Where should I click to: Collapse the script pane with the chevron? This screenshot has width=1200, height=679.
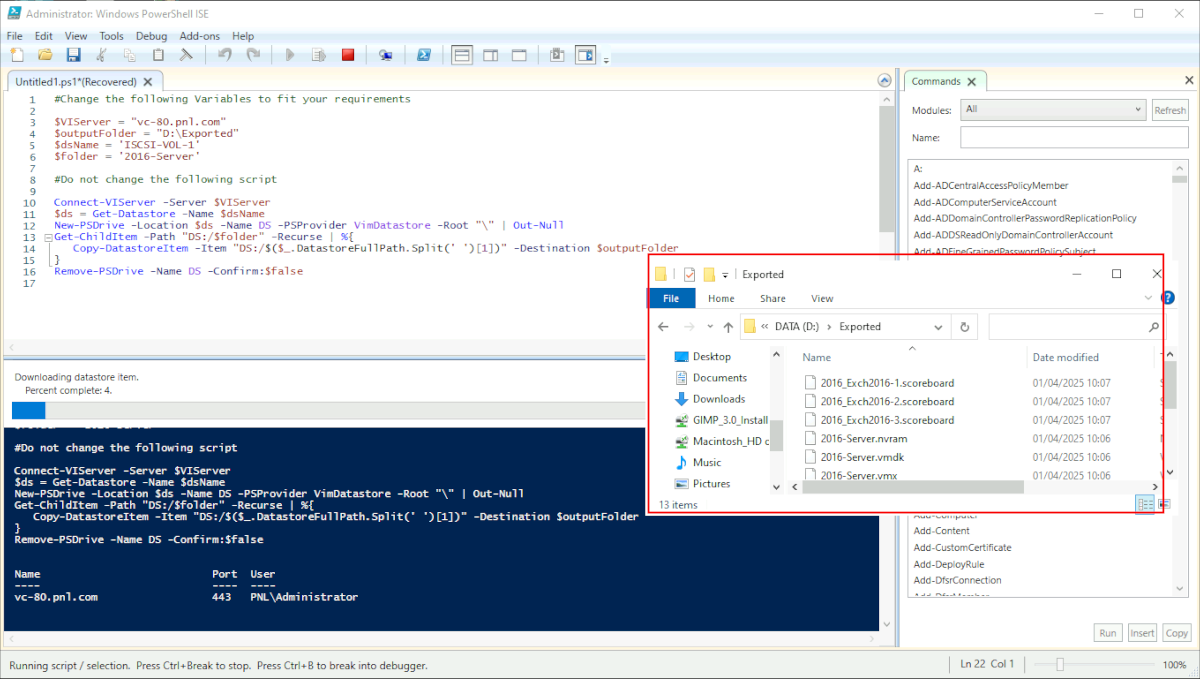click(884, 81)
